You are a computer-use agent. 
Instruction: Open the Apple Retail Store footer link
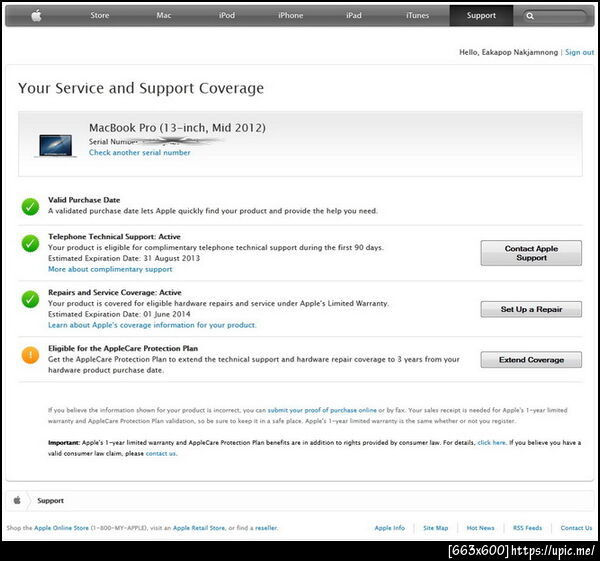tap(199, 528)
